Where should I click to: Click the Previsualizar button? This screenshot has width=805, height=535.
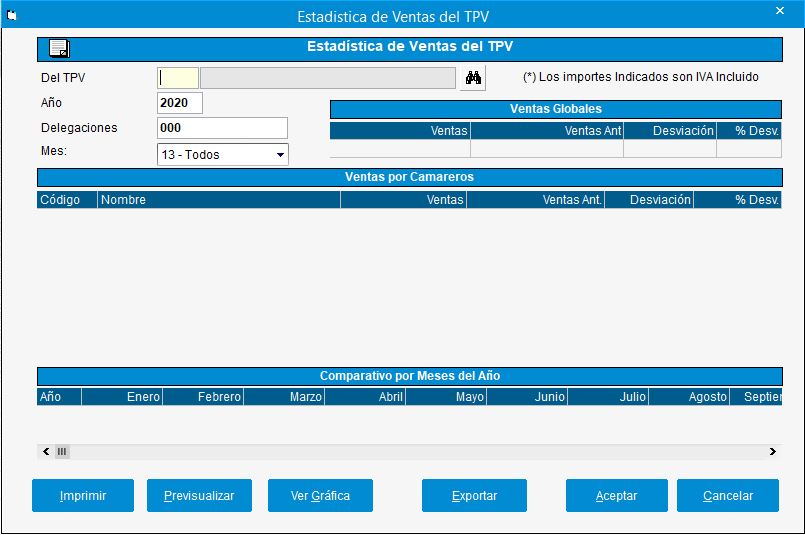[x=199, y=495]
